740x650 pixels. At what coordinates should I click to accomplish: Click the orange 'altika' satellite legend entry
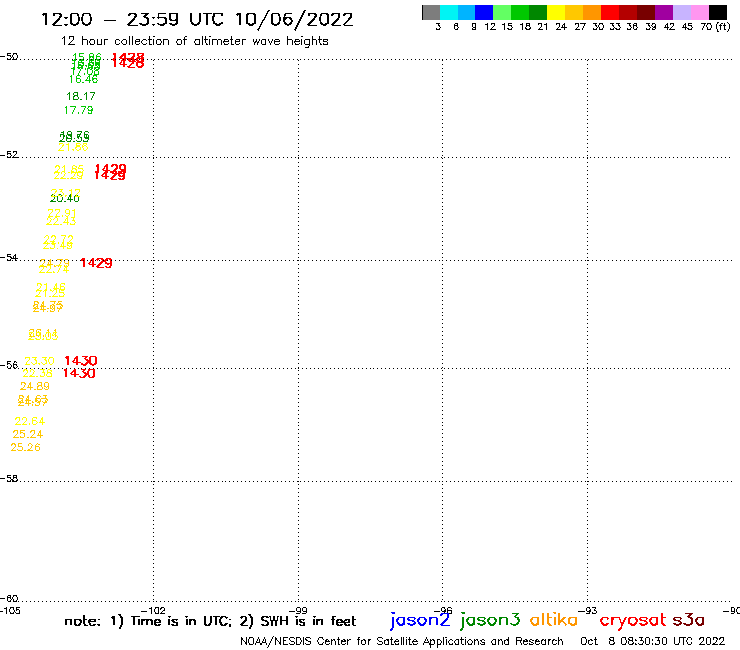pos(554,620)
